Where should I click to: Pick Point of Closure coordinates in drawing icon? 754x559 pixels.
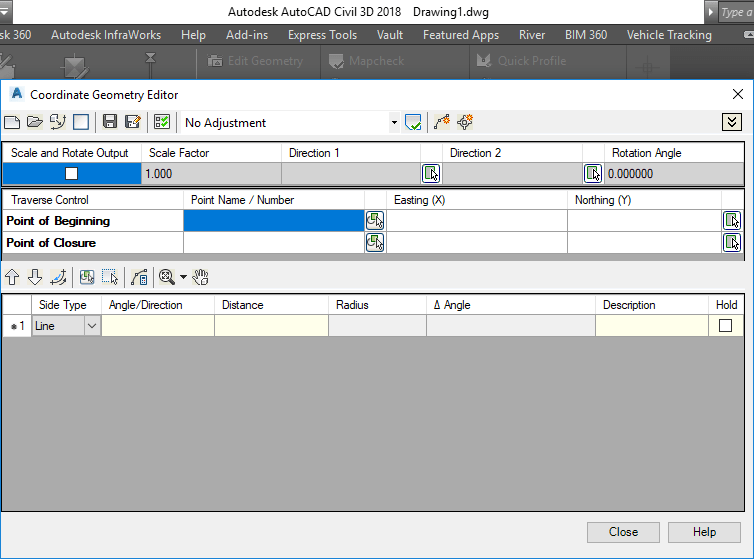click(x=732, y=242)
